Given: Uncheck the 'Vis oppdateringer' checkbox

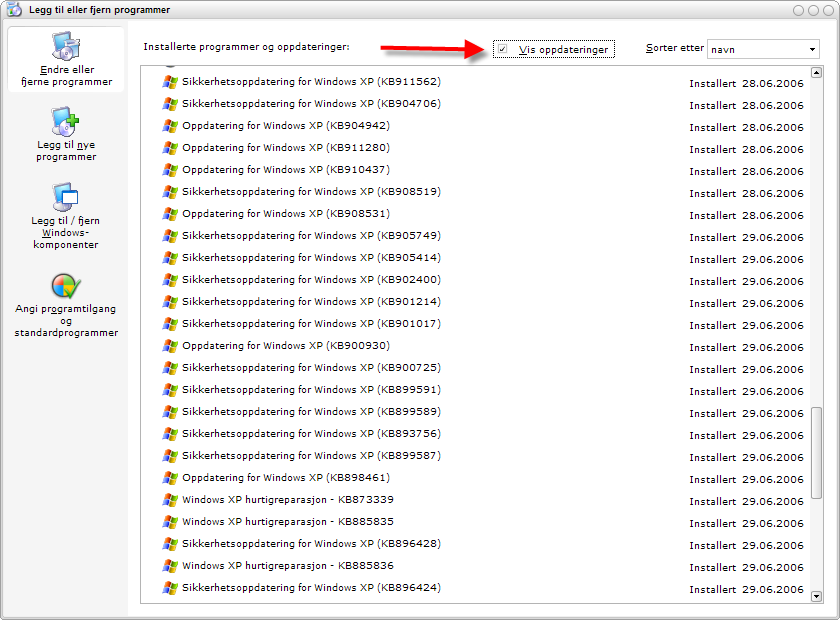Looking at the screenshot, I should 502,49.
